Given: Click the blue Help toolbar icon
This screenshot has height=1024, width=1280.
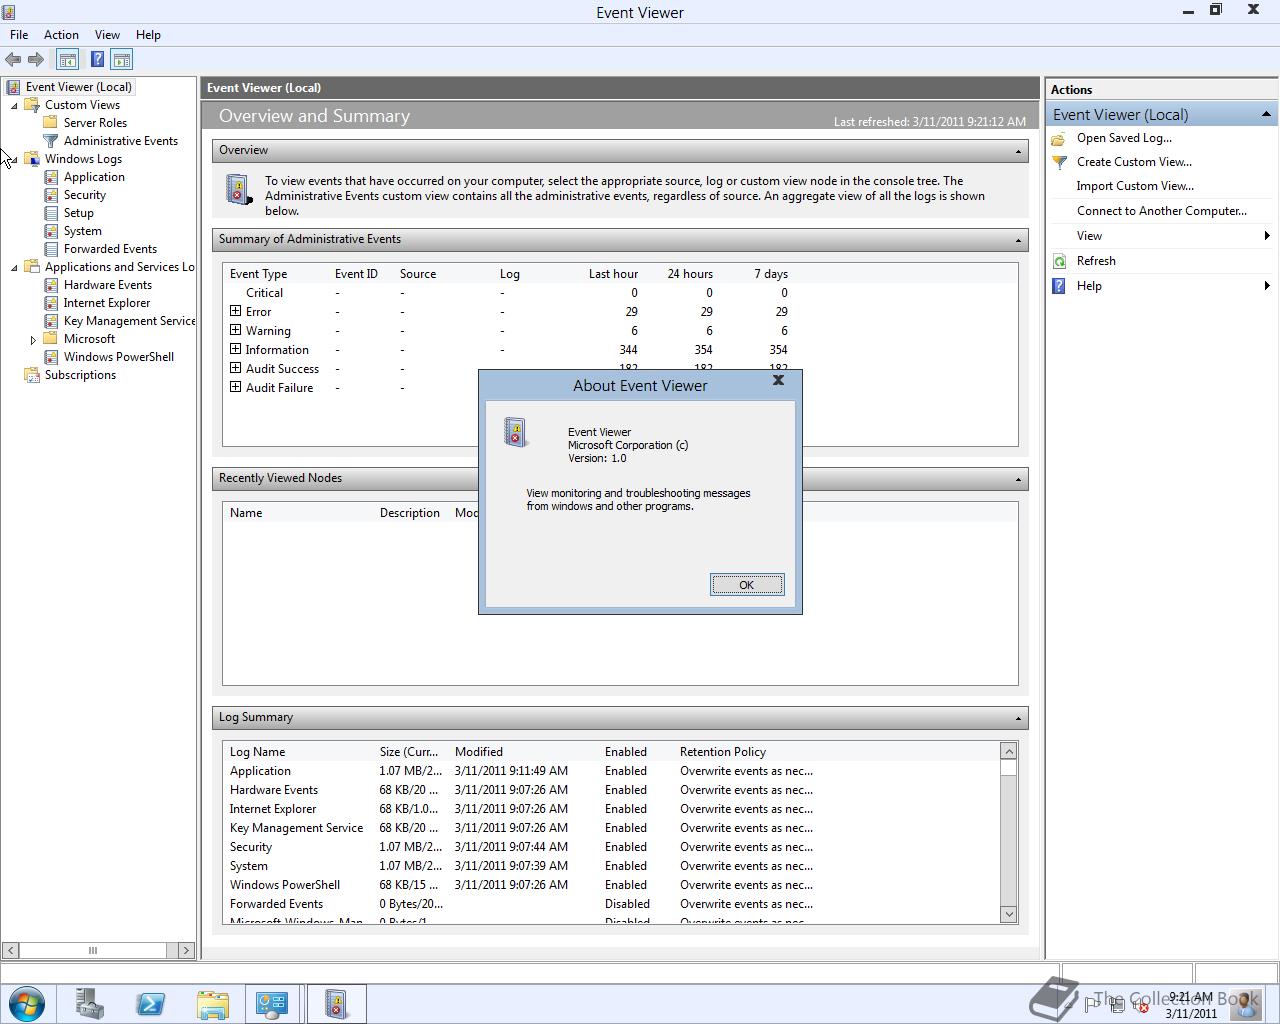Looking at the screenshot, I should [x=97, y=60].
